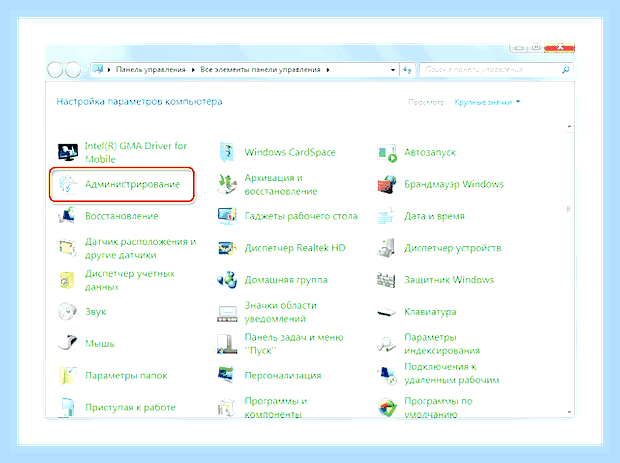Open the Администрирование link text
The image size is (620, 463).
[132, 184]
